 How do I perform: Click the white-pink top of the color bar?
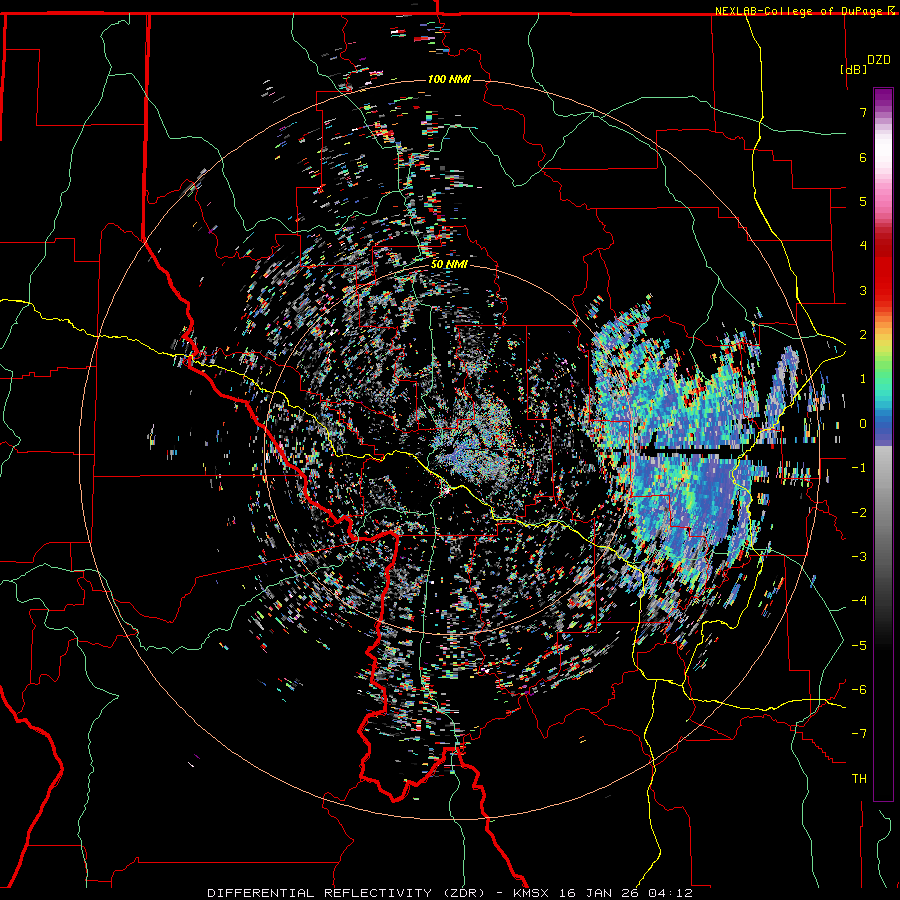[x=883, y=152]
